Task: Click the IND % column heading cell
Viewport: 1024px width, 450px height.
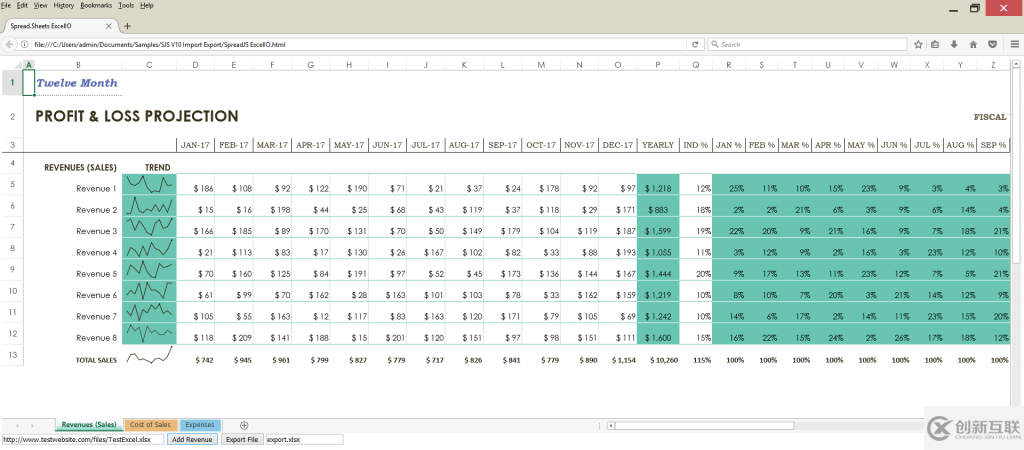Action: 696,145
